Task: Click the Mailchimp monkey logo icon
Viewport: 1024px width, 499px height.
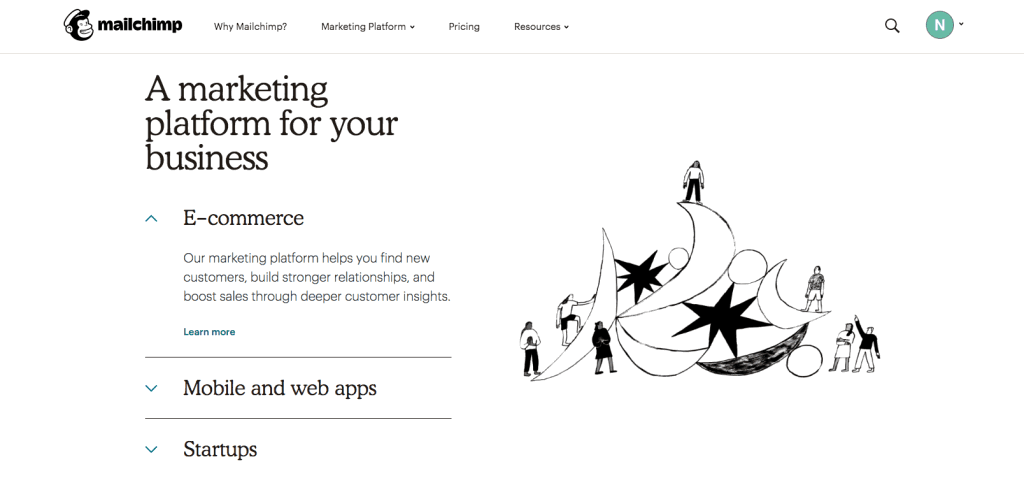Action: point(78,25)
